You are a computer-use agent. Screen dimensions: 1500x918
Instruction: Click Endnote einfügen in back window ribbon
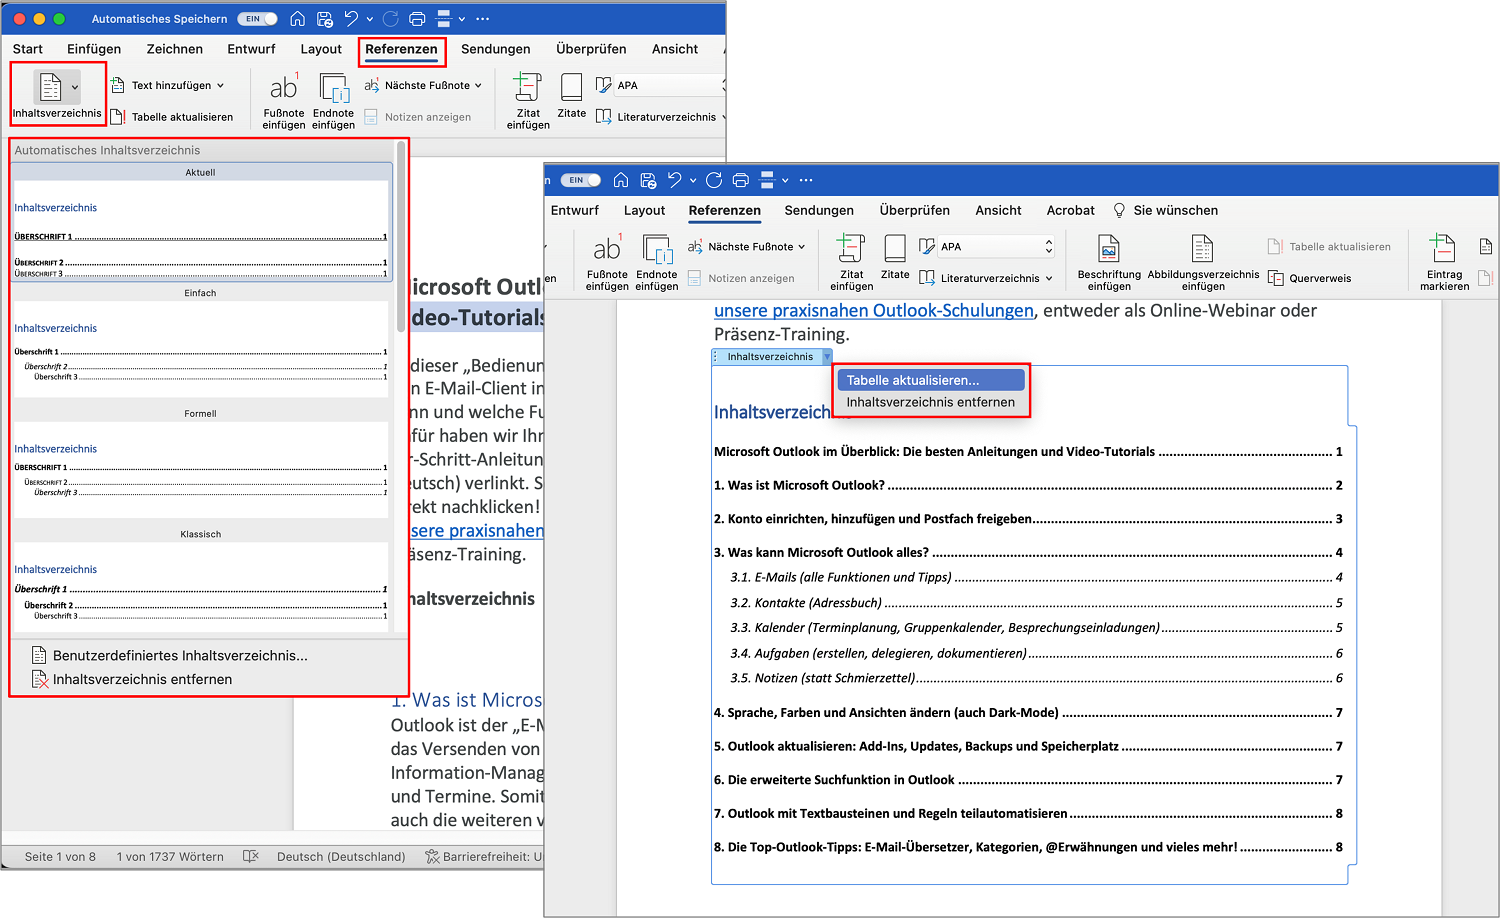pos(333,102)
